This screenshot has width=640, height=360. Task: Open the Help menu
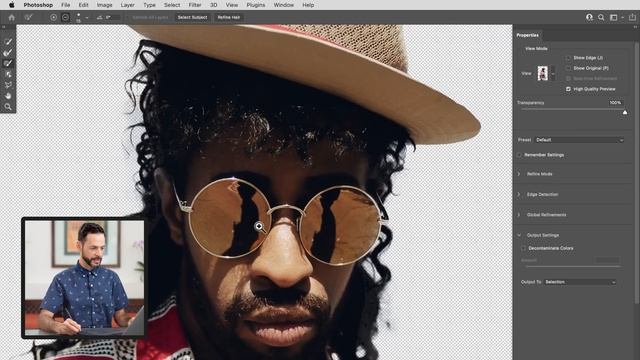308,5
